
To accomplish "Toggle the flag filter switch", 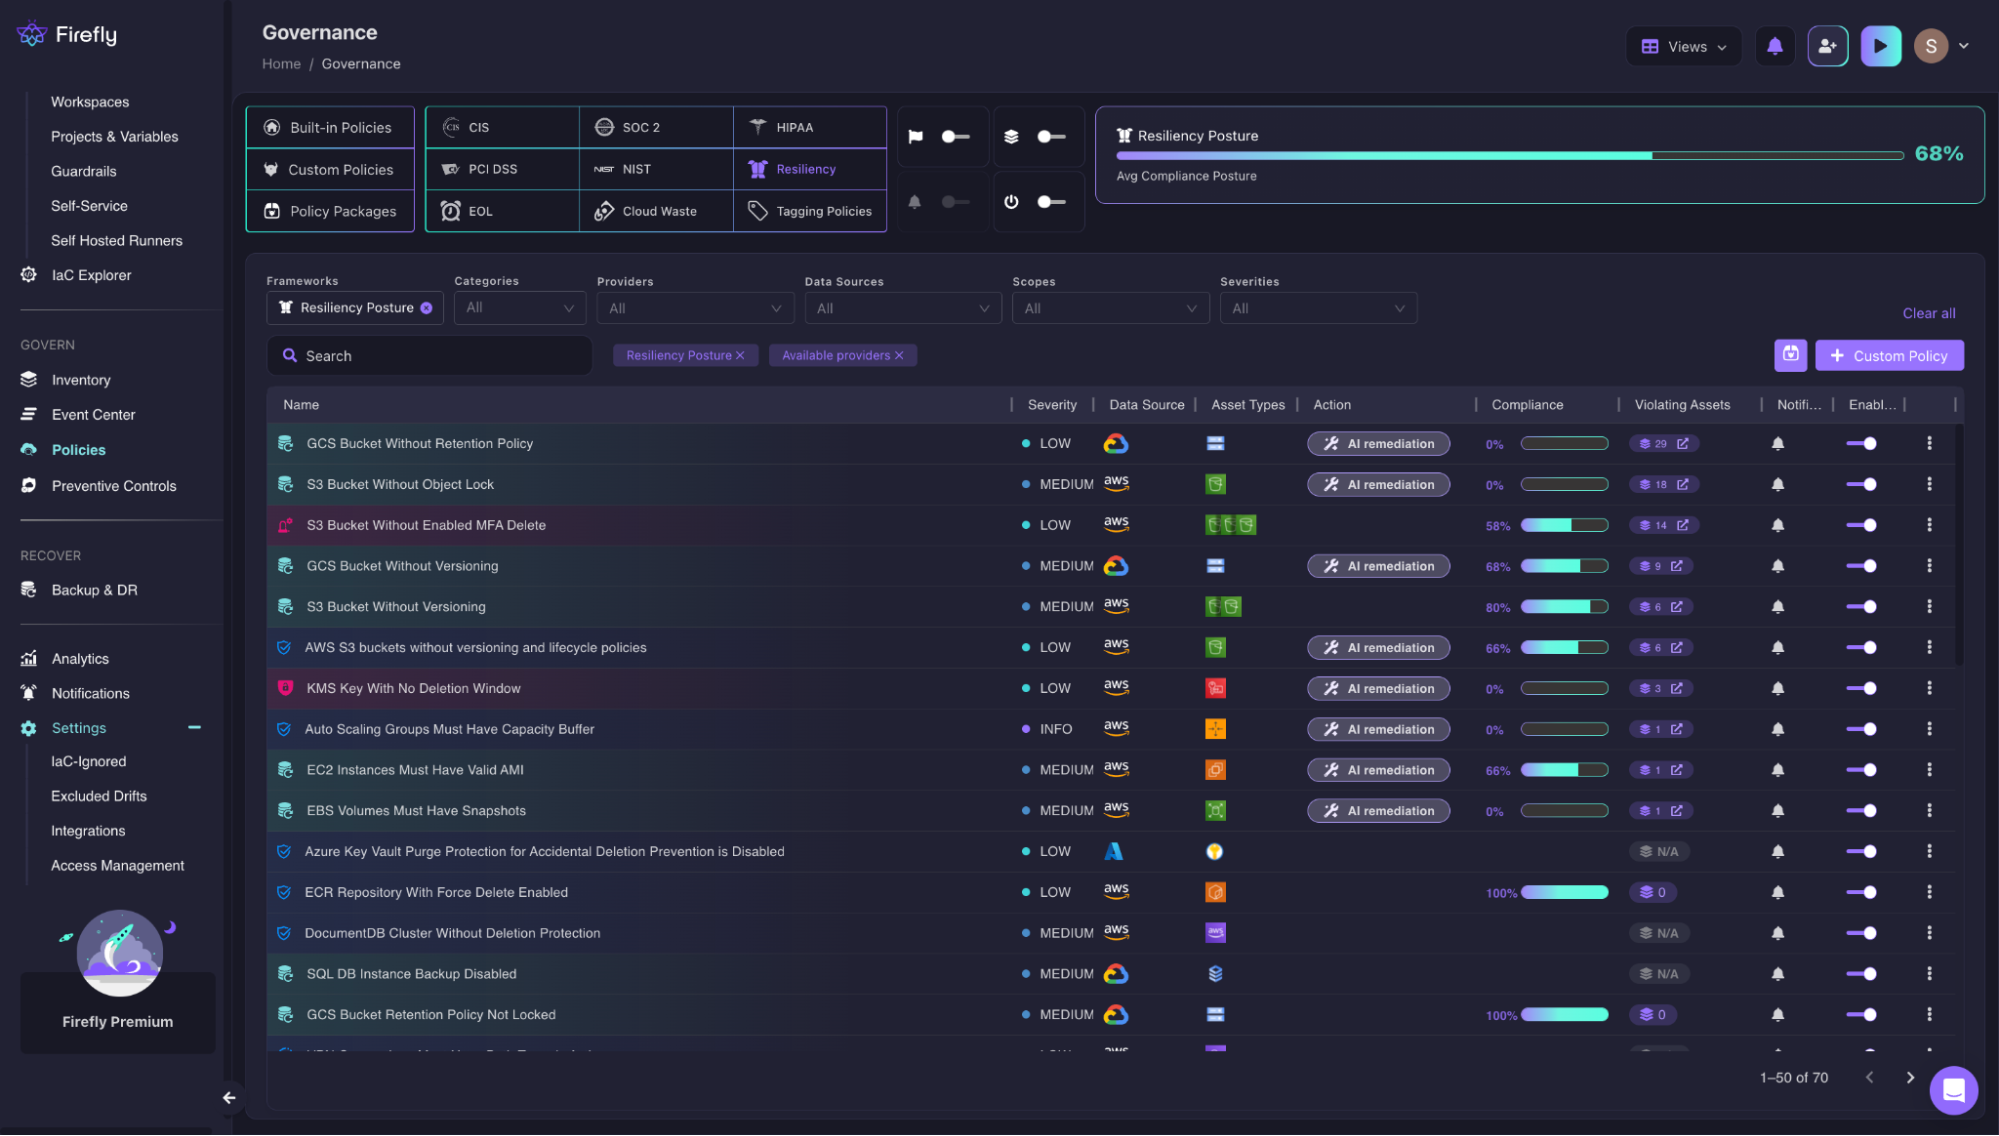I will pyautogui.click(x=955, y=136).
